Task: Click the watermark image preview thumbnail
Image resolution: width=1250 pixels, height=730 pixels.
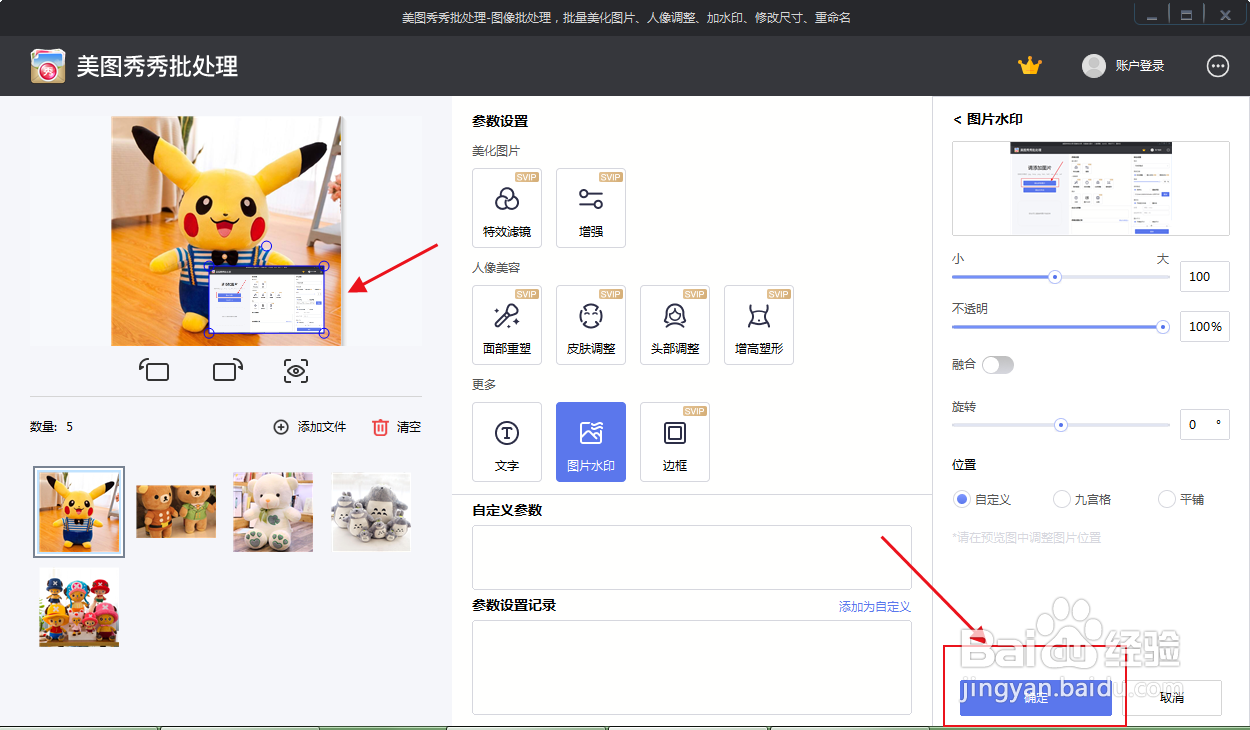Action: tap(1091, 189)
